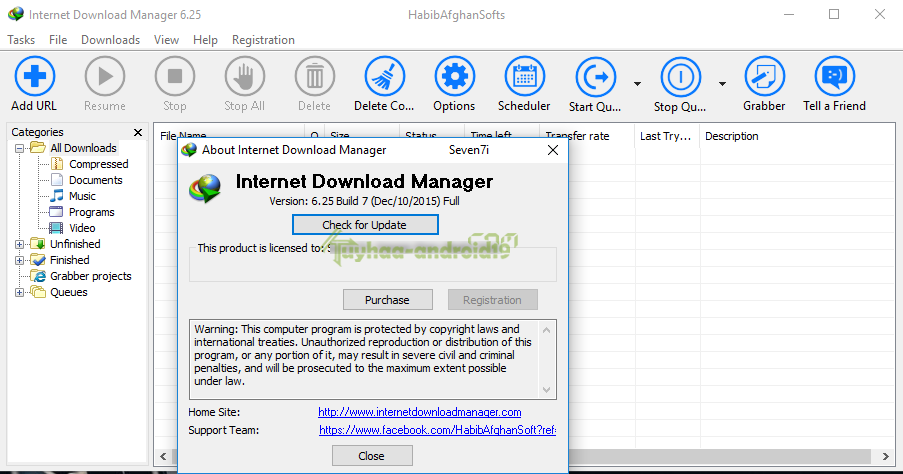The height and width of the screenshot is (474, 903).
Task: Open Start Queue dropdown arrow
Action: click(x=637, y=84)
